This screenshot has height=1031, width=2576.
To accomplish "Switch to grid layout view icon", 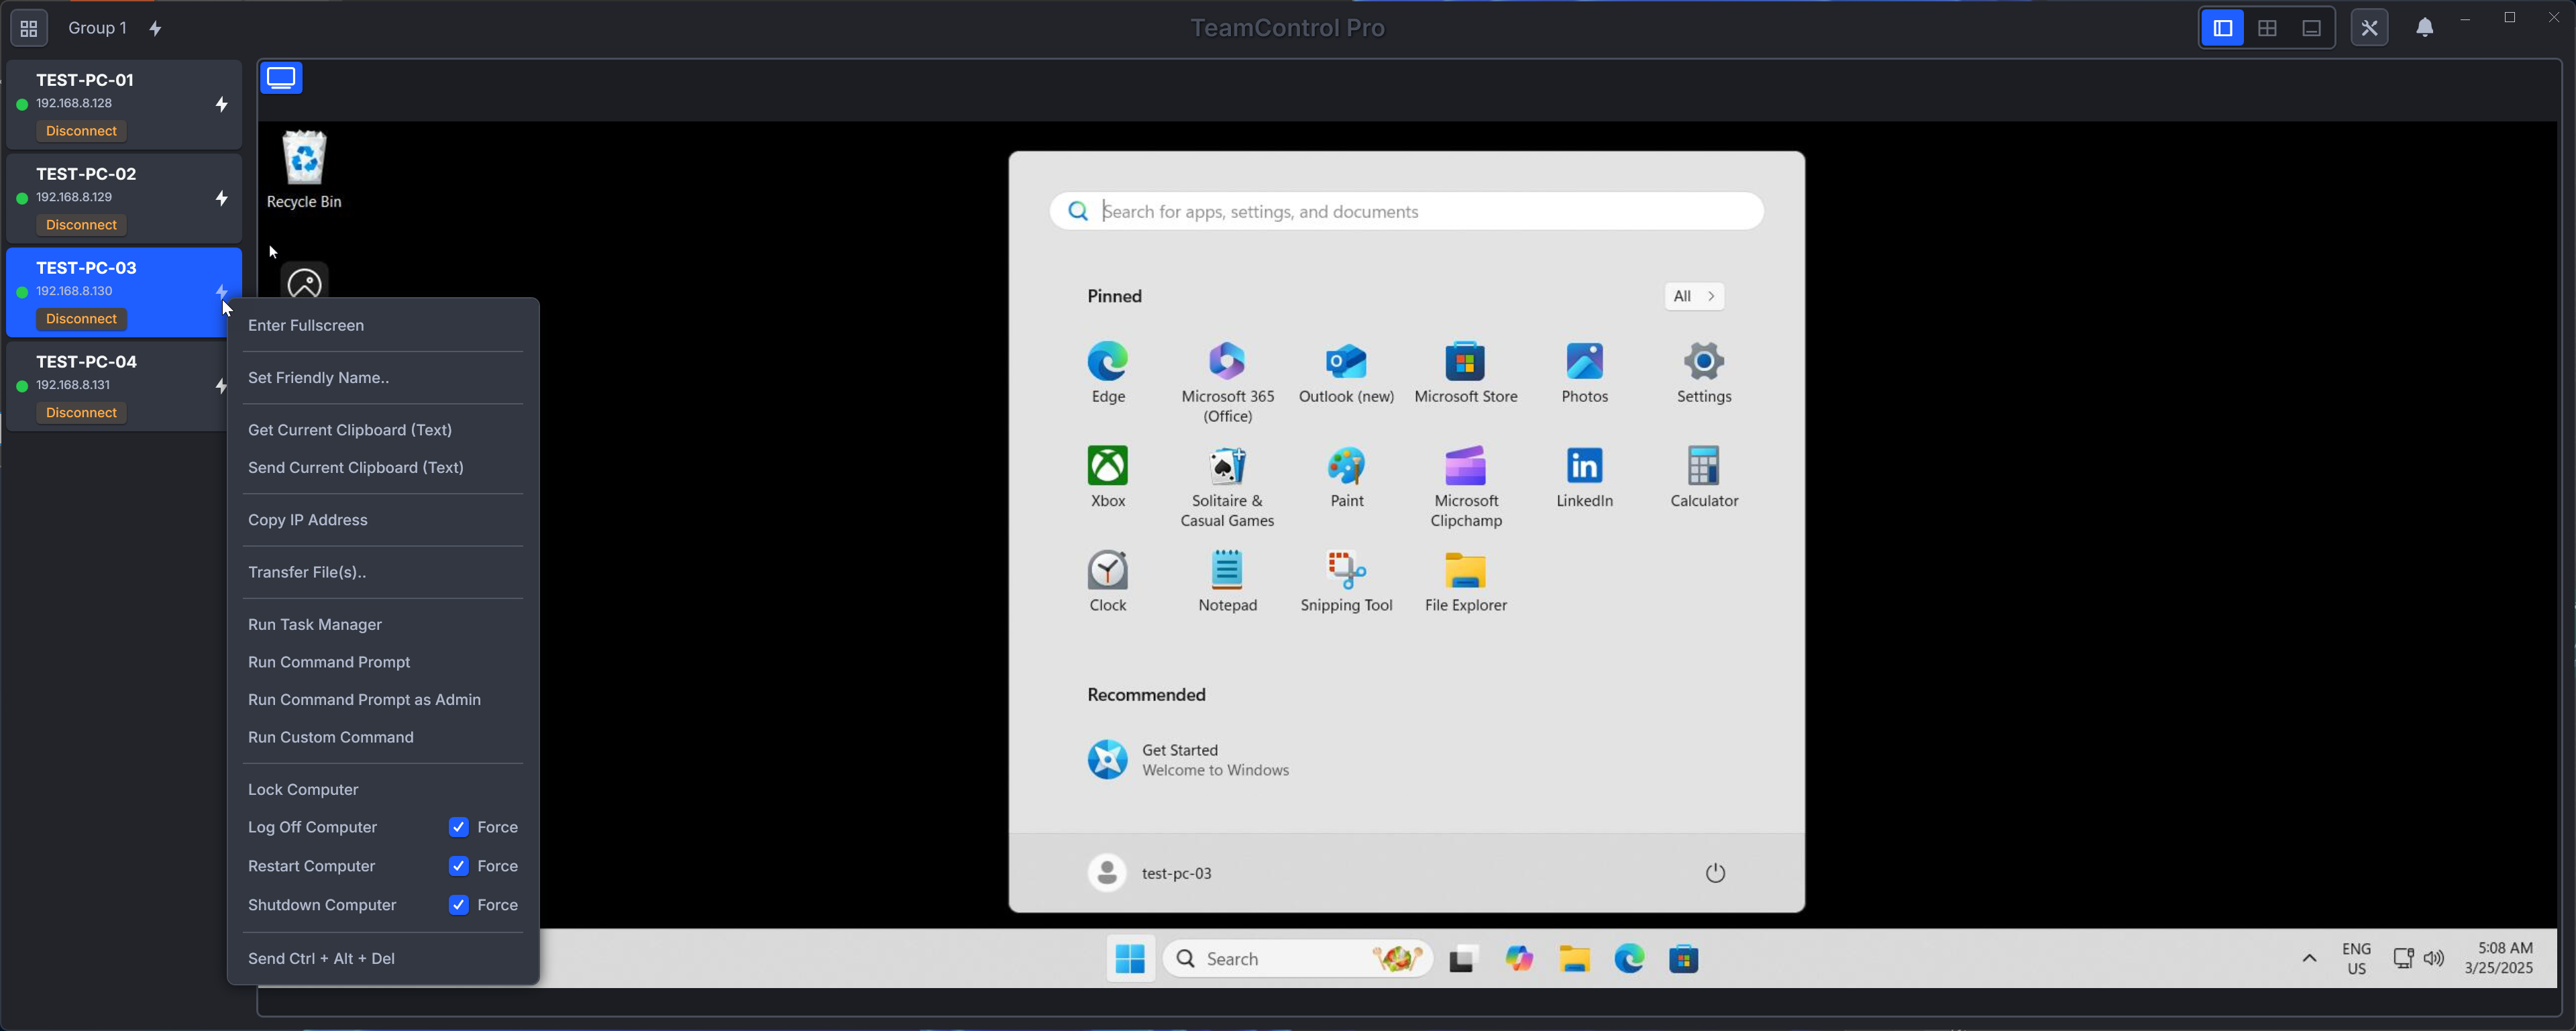I will tap(2267, 28).
